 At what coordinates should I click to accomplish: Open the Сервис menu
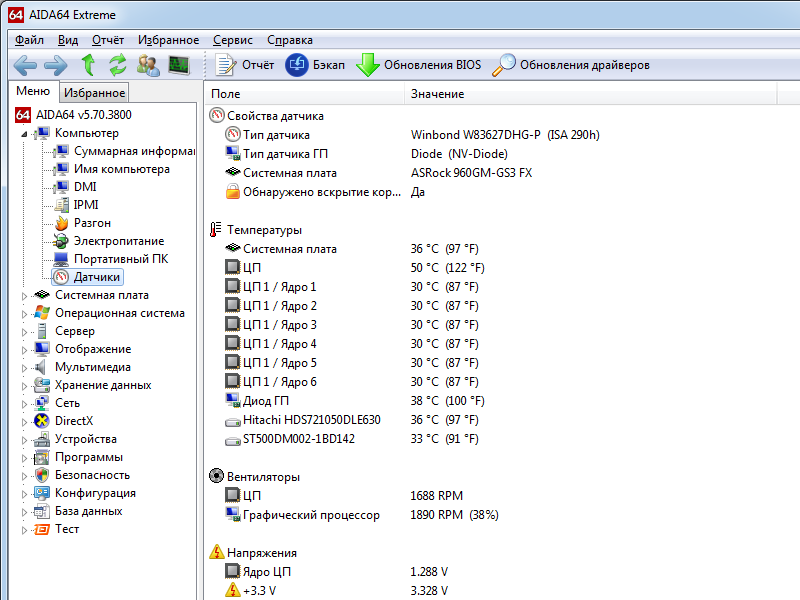click(233, 40)
